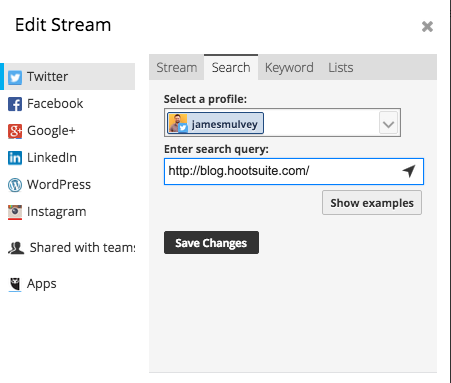Click the jamesmulvey profile name
451x383 pixels.
[225, 124]
